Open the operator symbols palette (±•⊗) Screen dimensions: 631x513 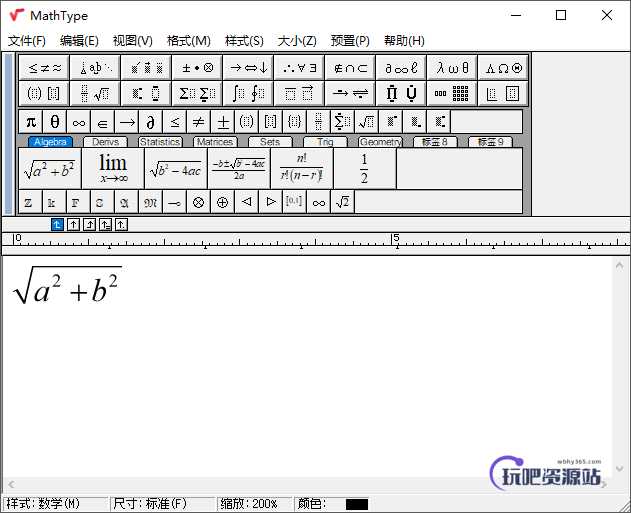[197, 68]
